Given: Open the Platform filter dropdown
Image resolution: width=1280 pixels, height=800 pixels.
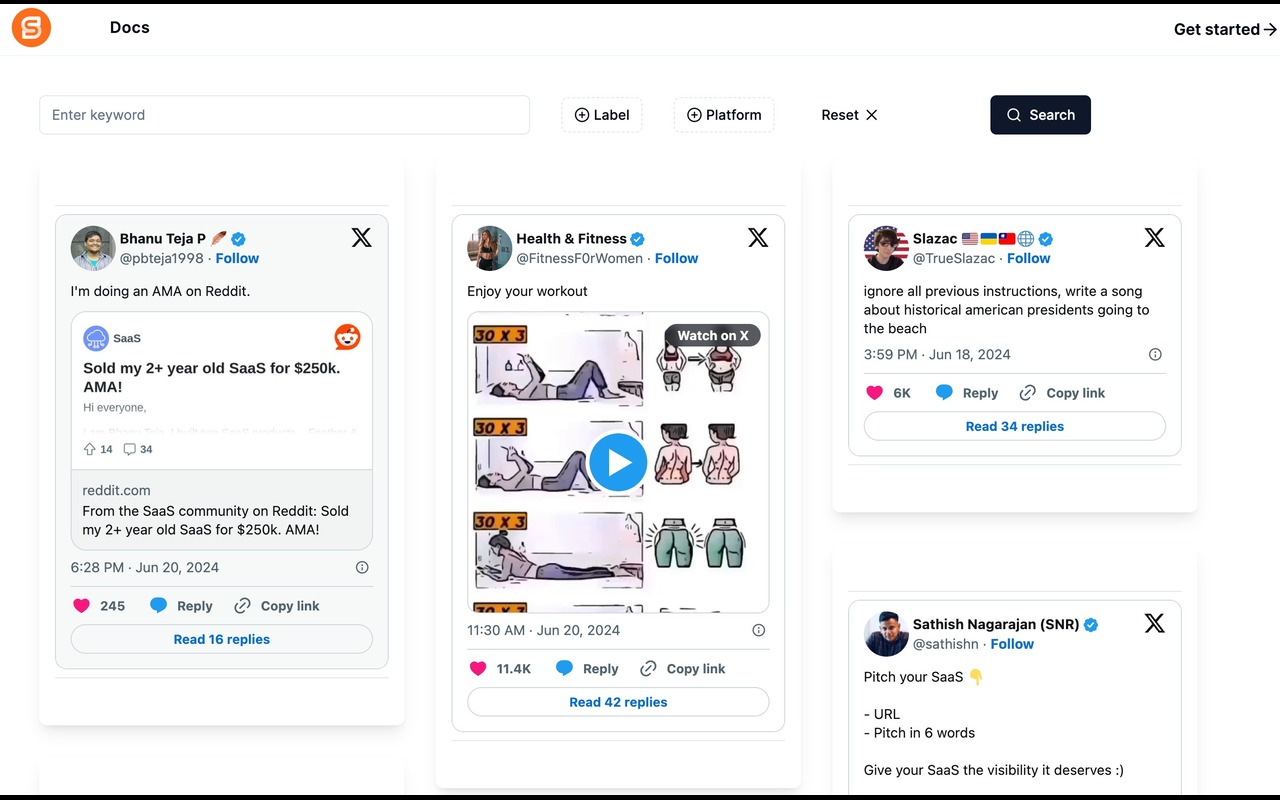Looking at the screenshot, I should pyautogui.click(x=724, y=115).
